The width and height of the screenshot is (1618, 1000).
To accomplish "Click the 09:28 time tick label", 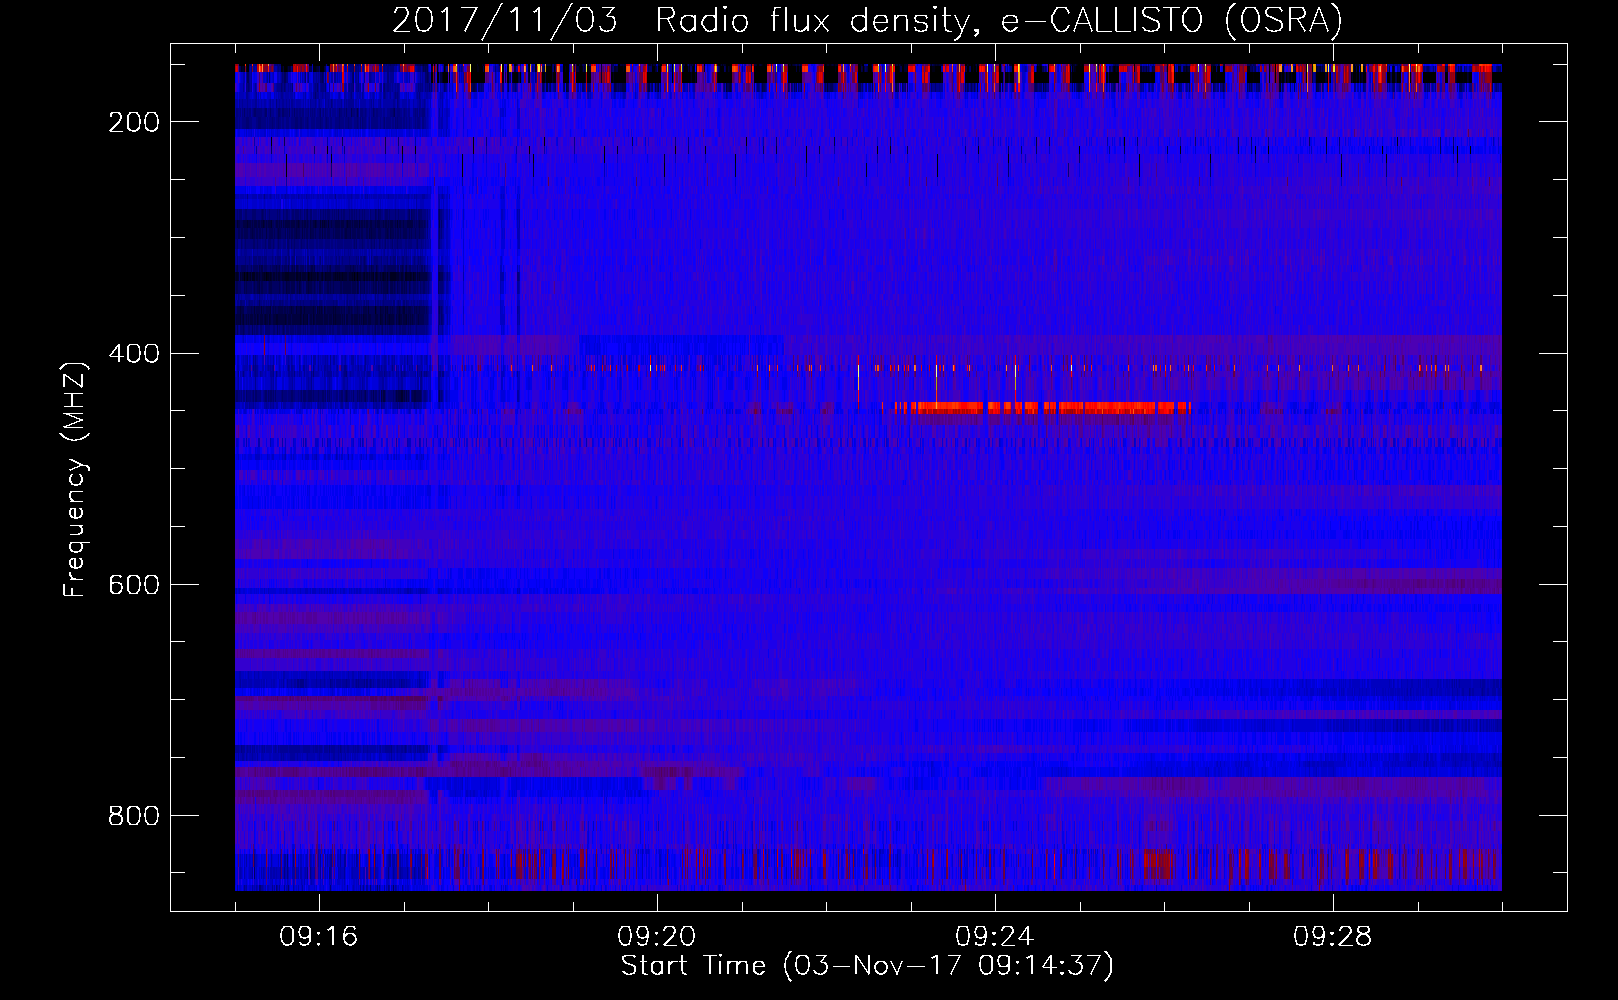I will point(1333,937).
